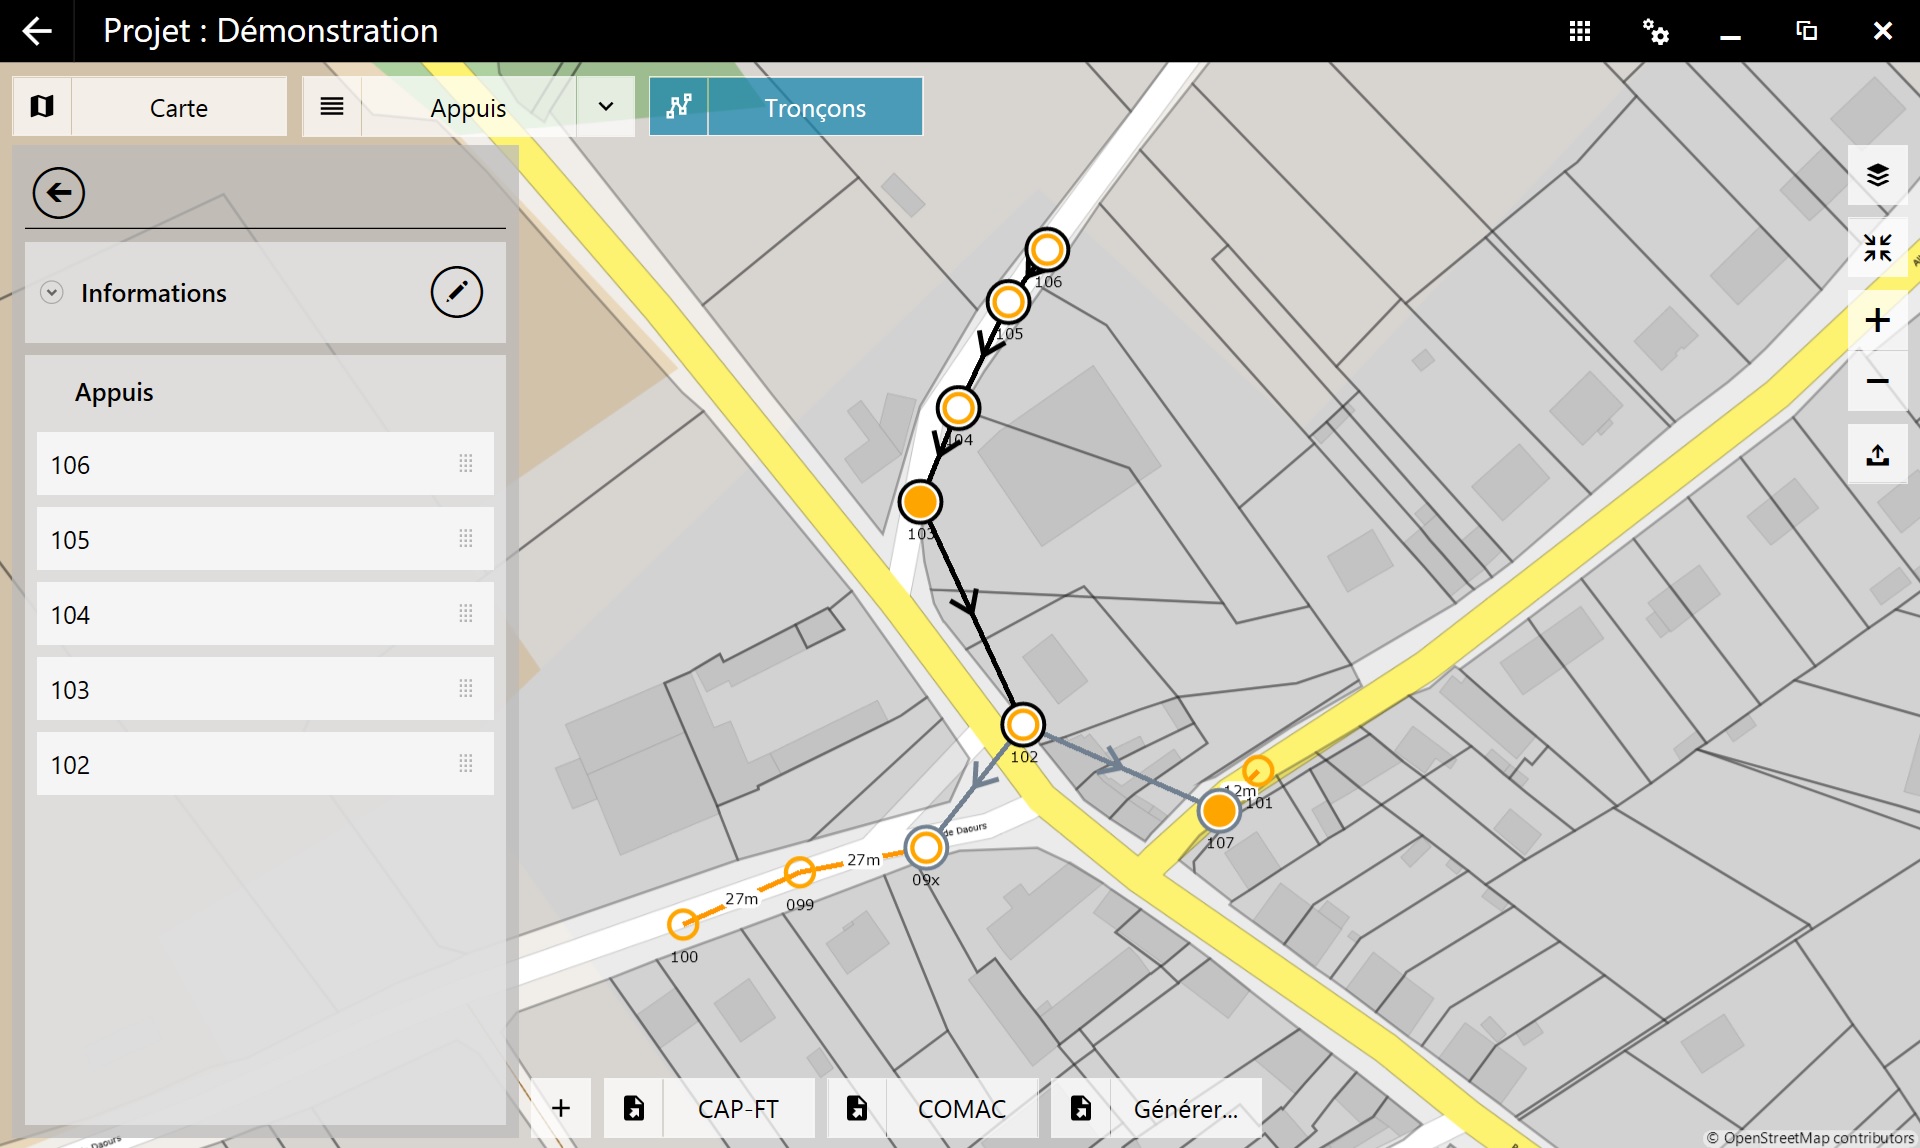
Task: Grab the reorder handle of row 104
Action: tap(466, 613)
